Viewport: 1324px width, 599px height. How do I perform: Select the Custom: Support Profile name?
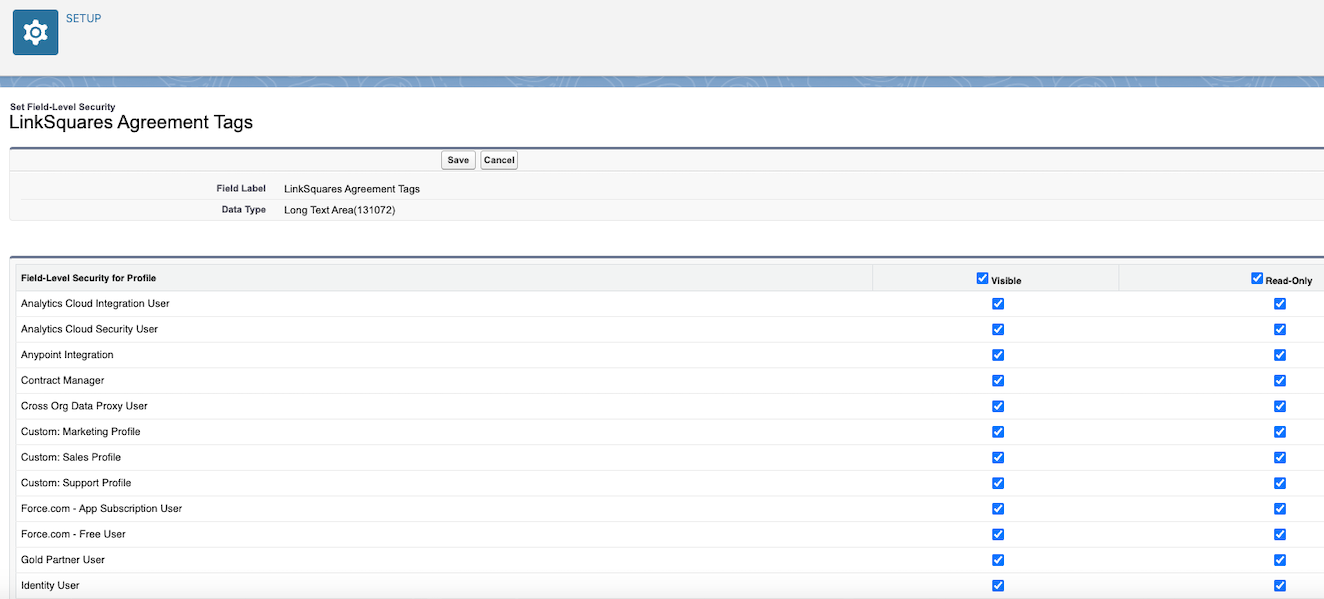point(76,483)
